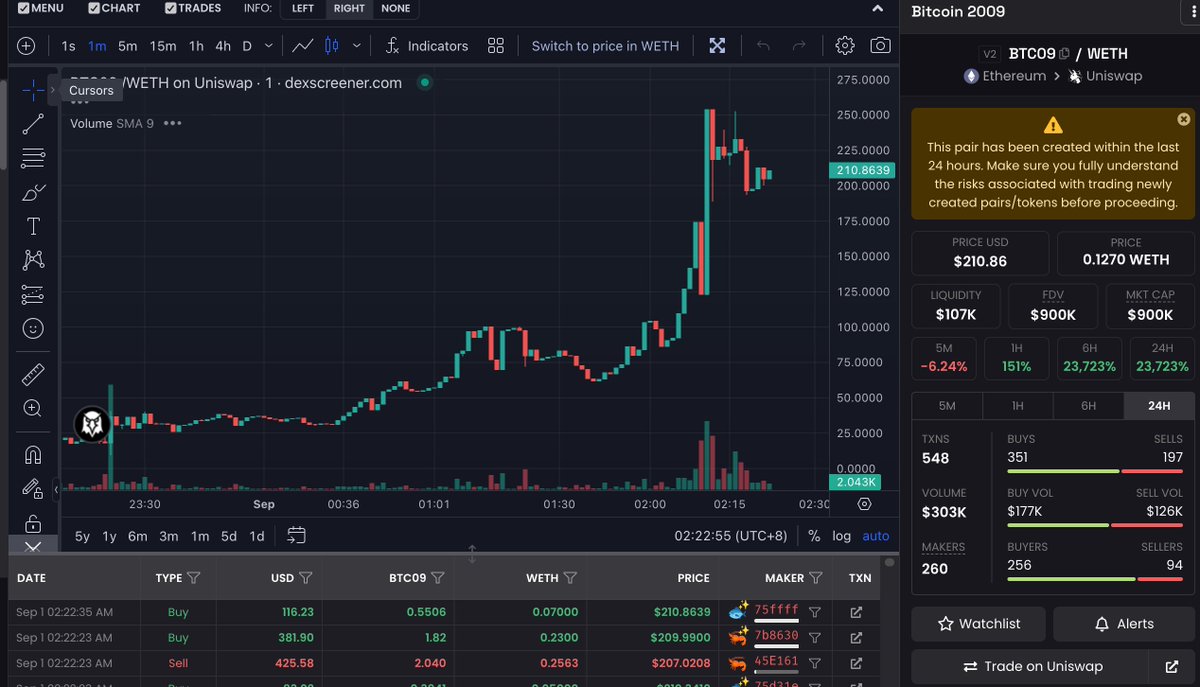1200x687 pixels.
Task: Click Trade on Uniswap button
Action: click(x=1032, y=666)
